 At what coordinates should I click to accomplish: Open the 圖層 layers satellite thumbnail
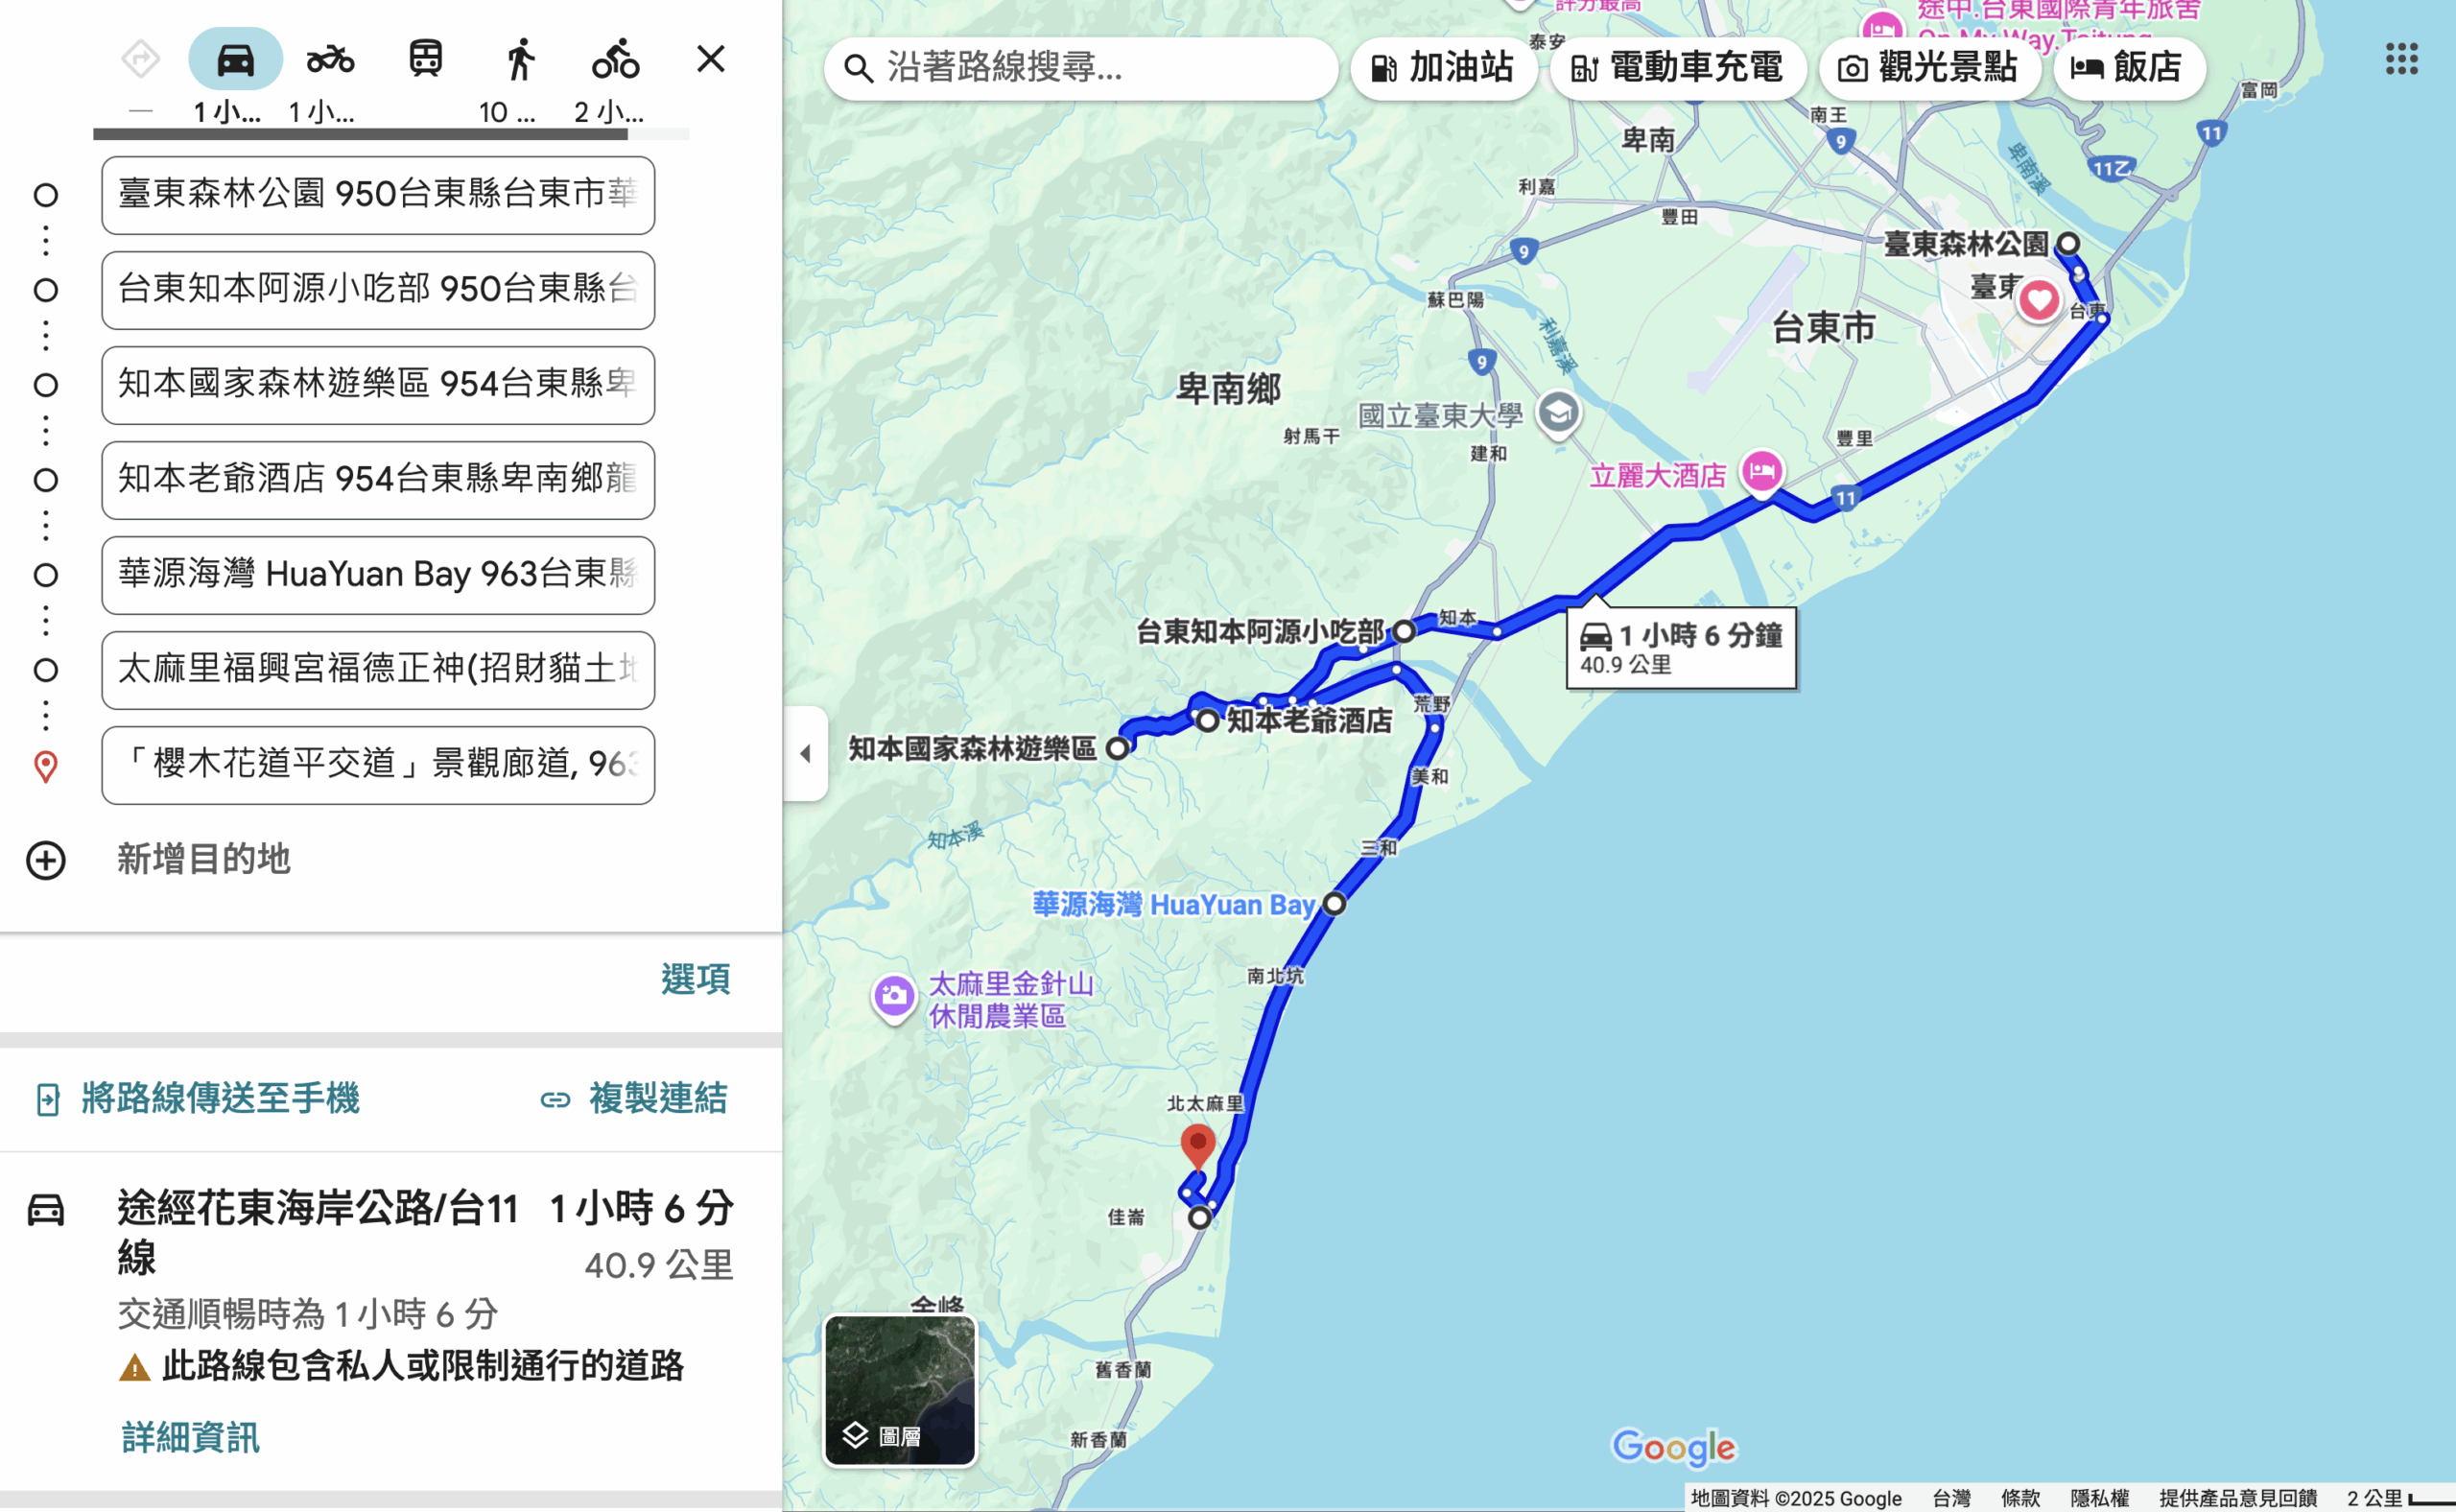point(899,1390)
